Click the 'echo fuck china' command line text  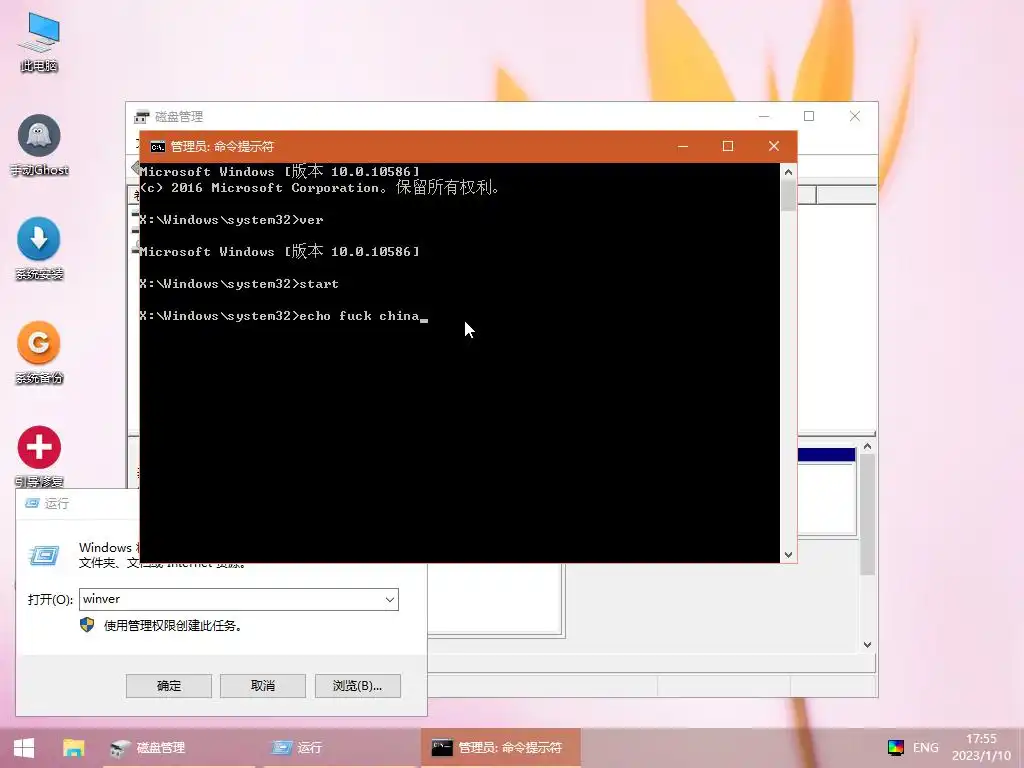[359, 316]
